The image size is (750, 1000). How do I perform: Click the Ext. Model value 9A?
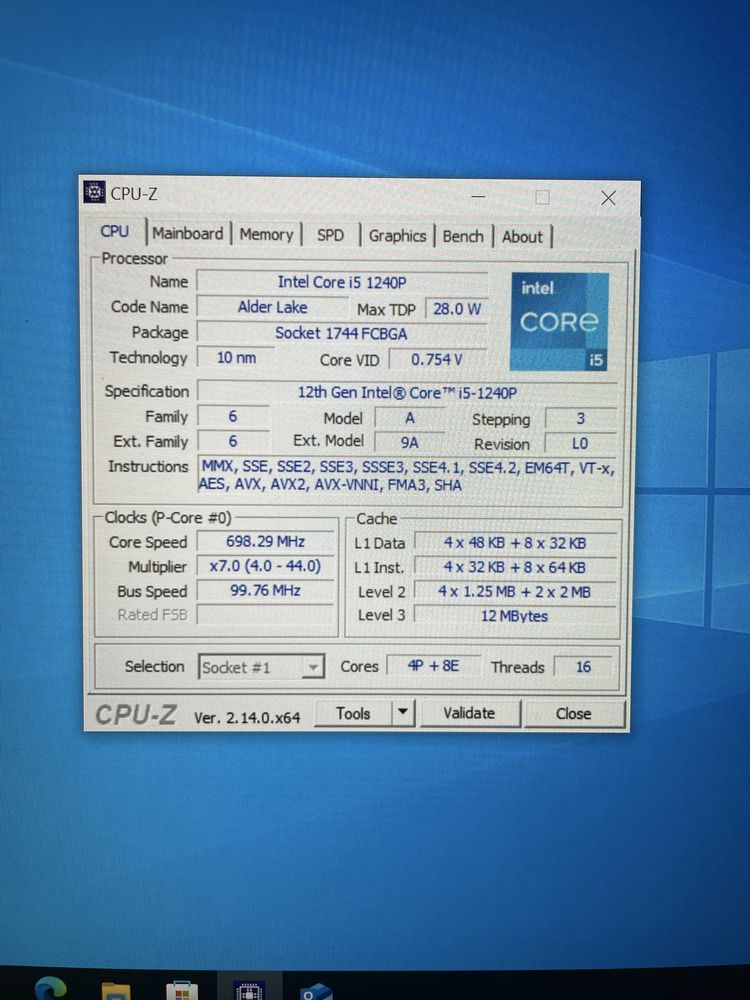coord(409,442)
